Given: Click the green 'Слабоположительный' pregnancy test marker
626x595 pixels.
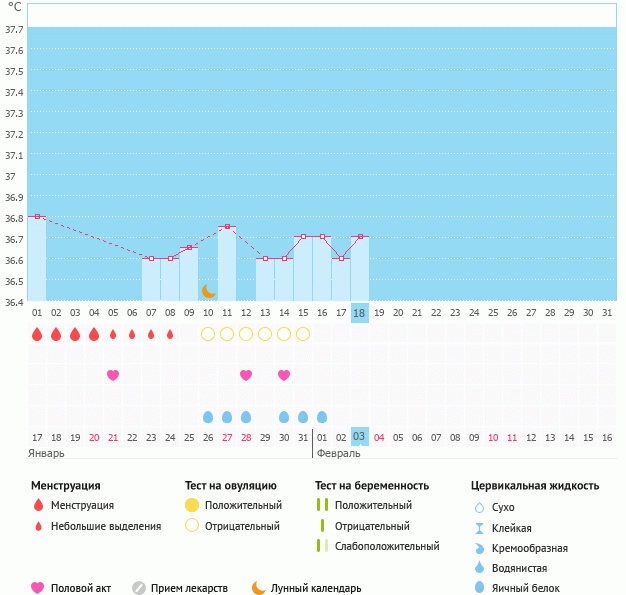Looking at the screenshot, I should coord(322,546).
